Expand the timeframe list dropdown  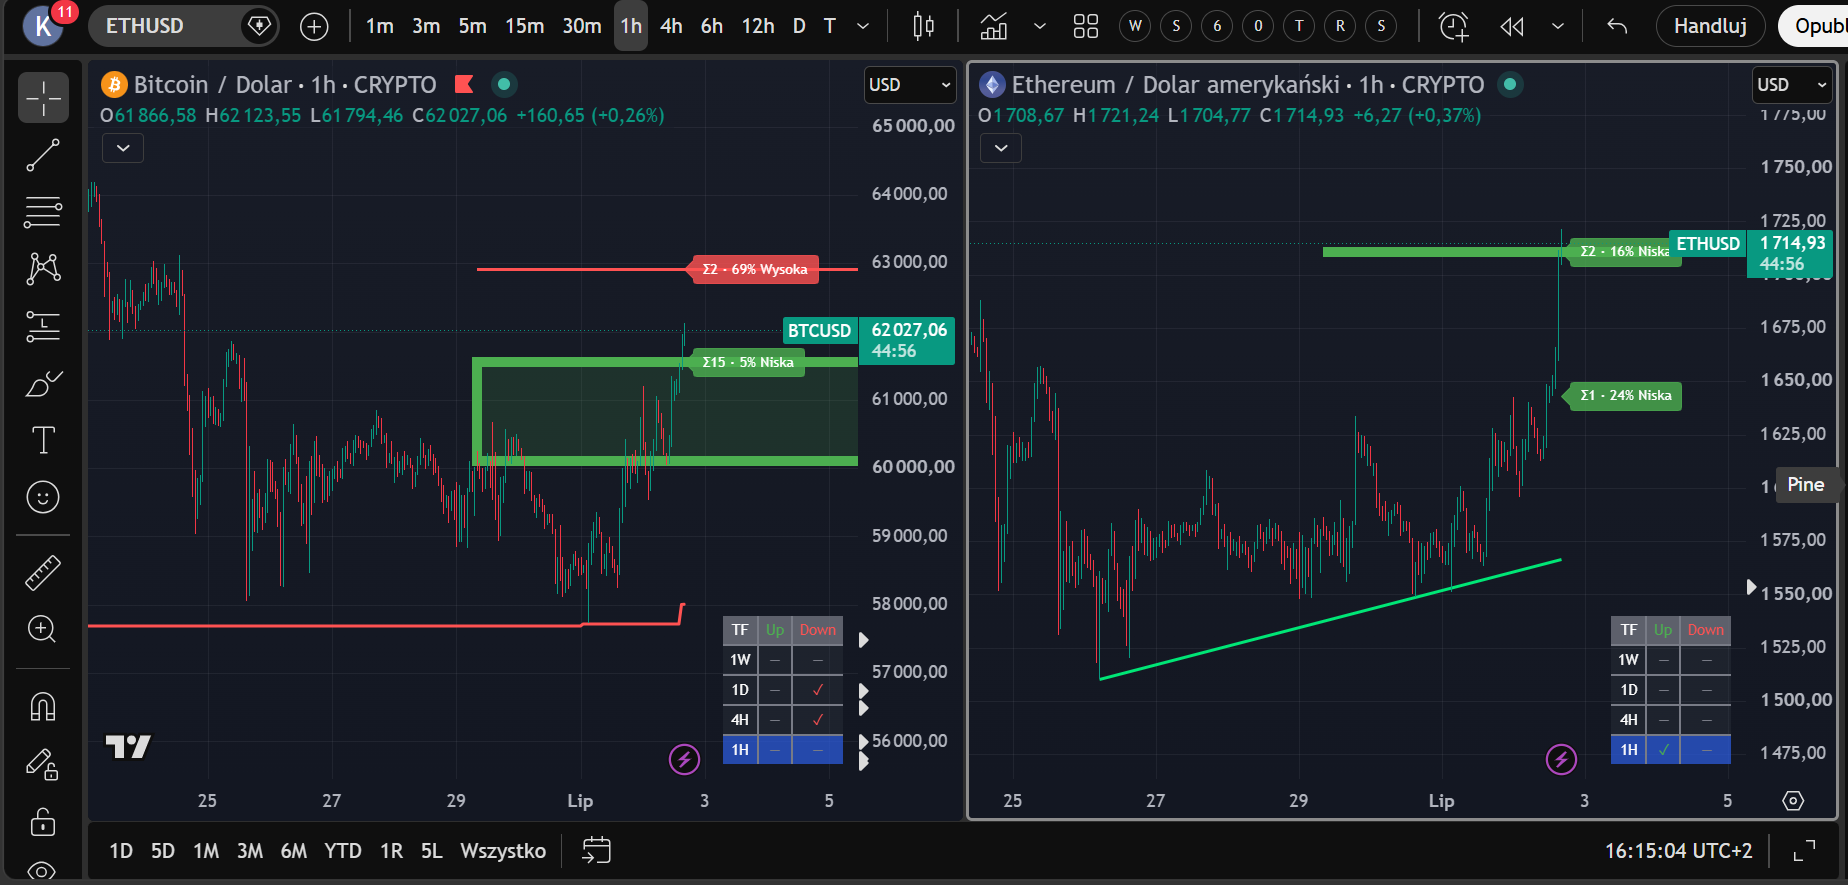click(x=863, y=27)
